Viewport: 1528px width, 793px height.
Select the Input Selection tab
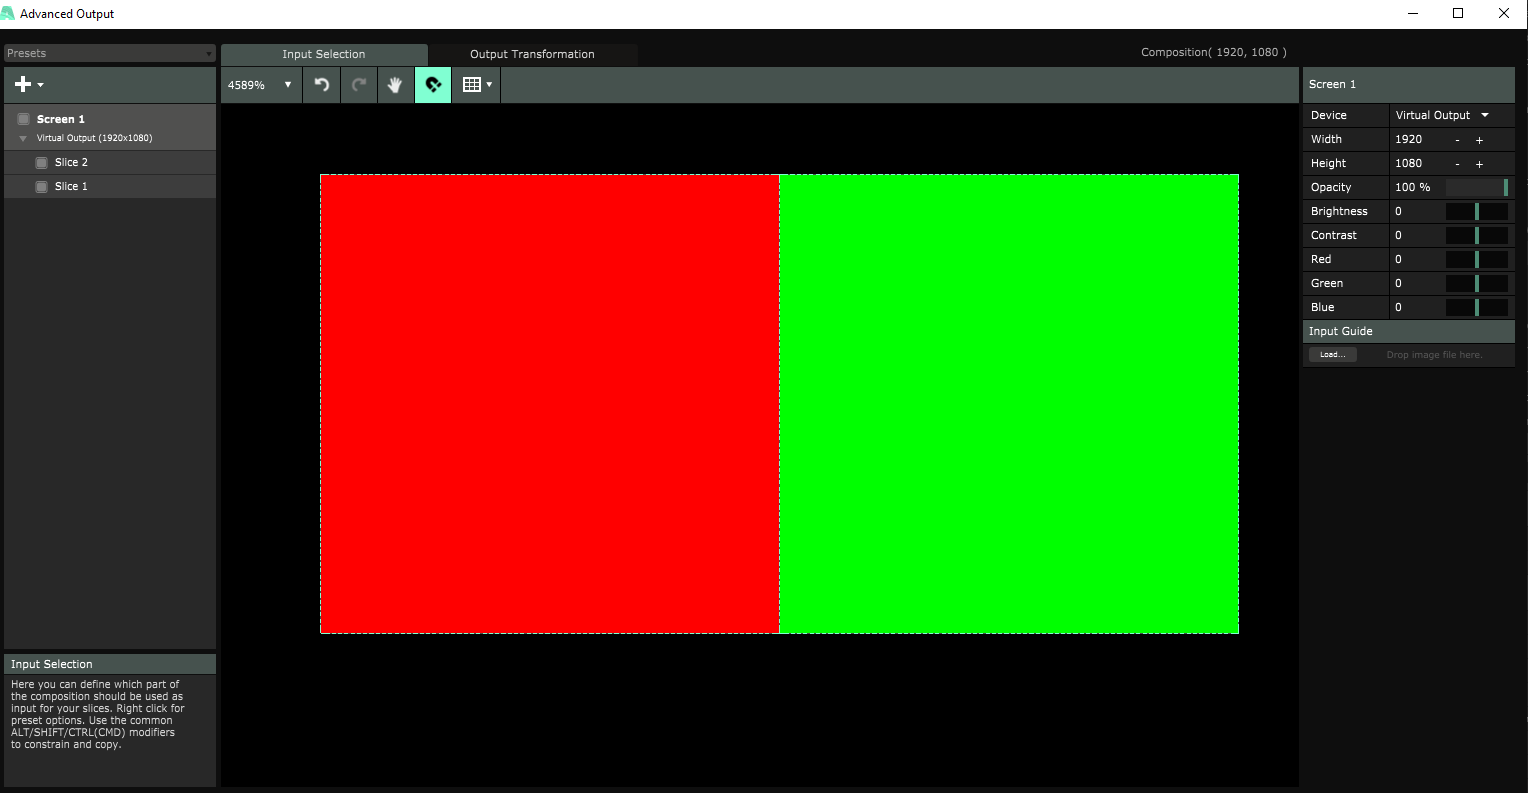pos(323,54)
